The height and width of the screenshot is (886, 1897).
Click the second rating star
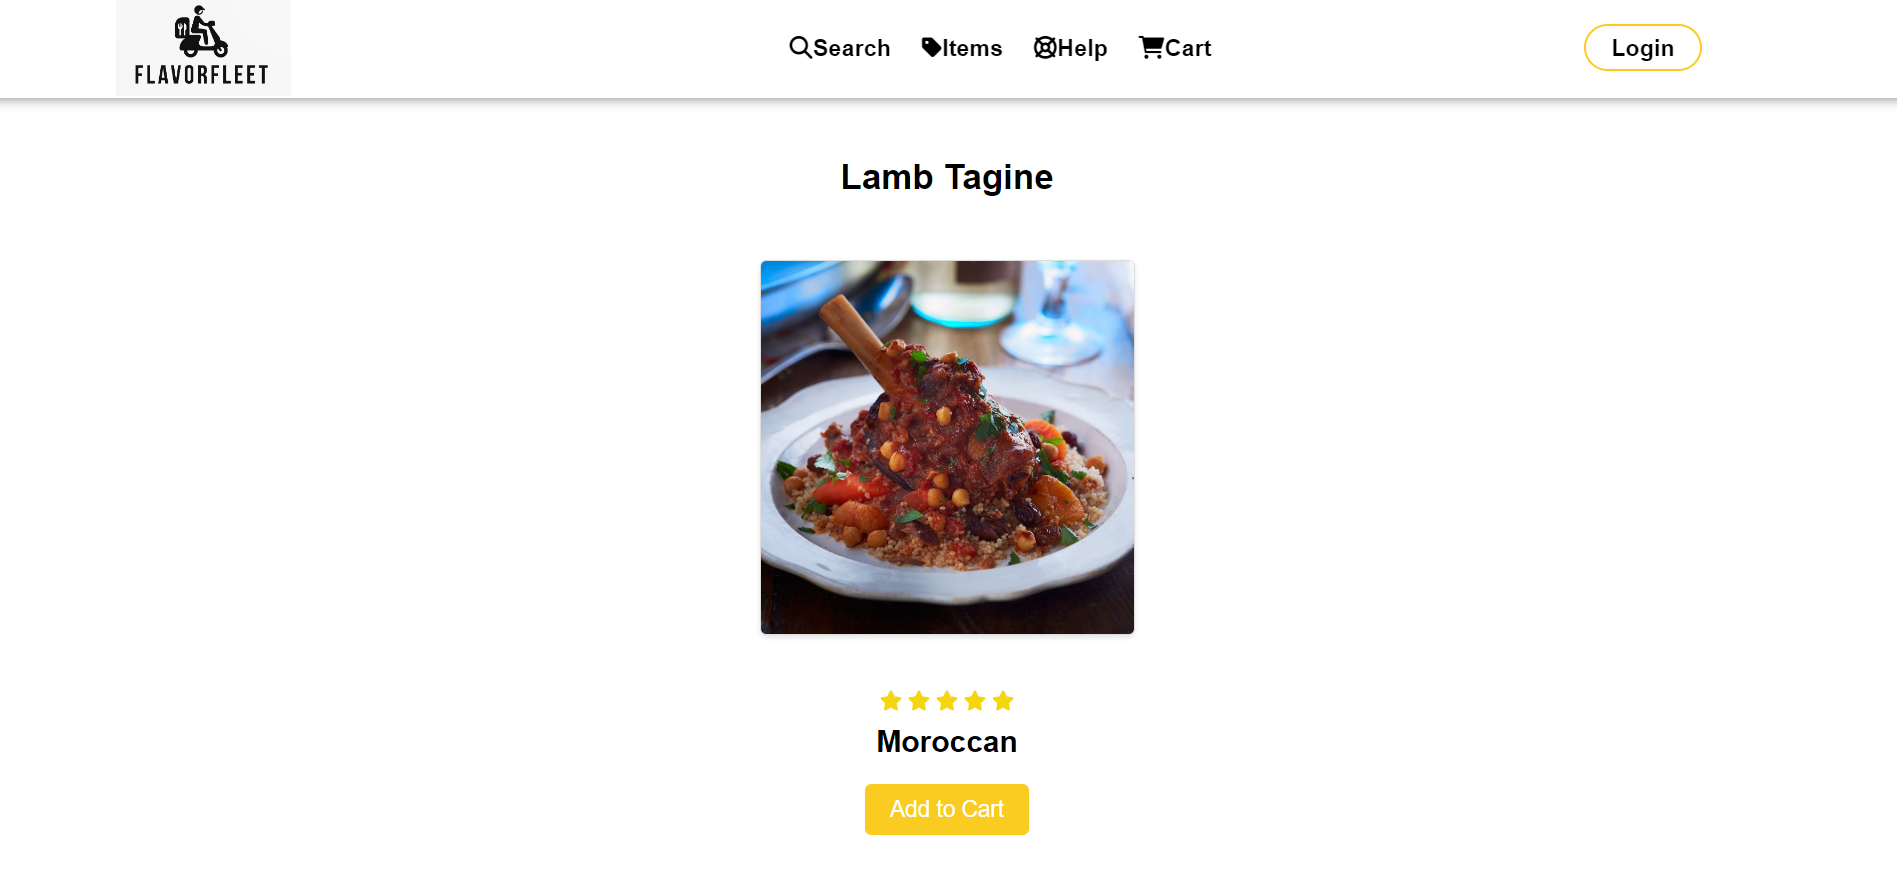click(919, 701)
